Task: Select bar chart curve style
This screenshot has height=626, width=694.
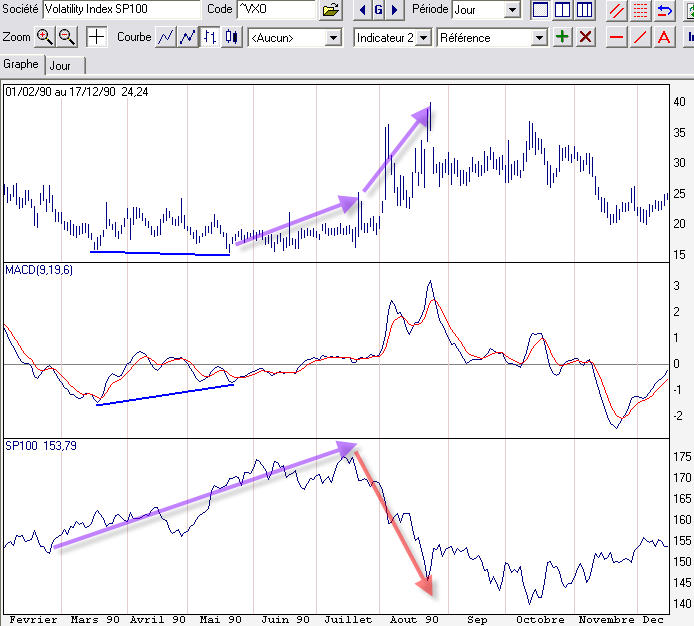Action: 210,37
